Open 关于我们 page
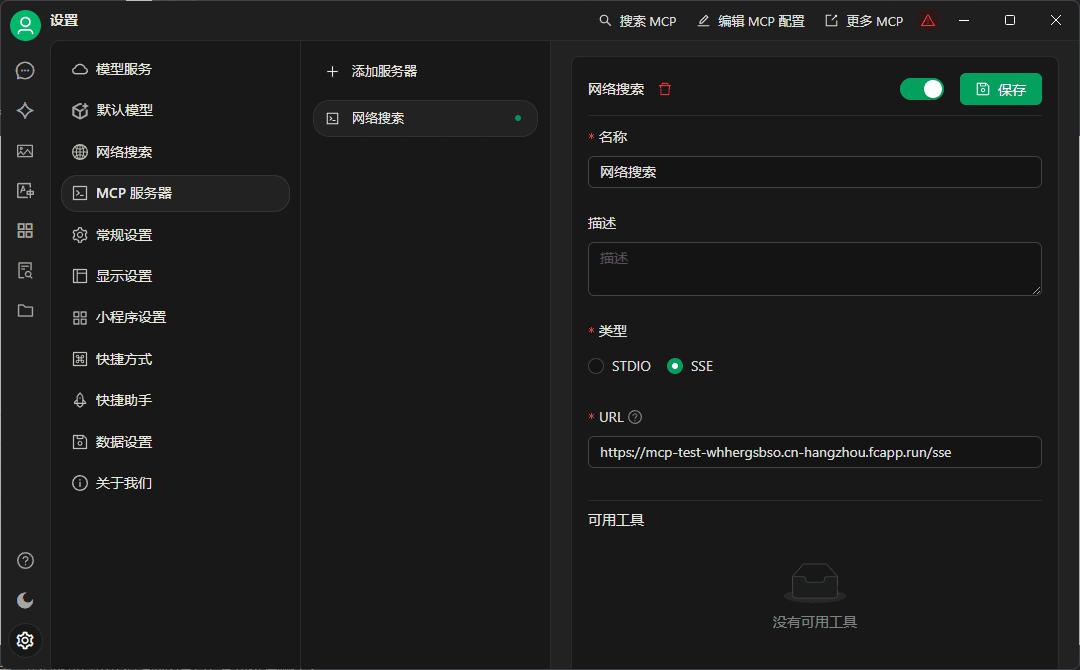Viewport: 1080px width, 670px height. pyautogui.click(x=176, y=483)
